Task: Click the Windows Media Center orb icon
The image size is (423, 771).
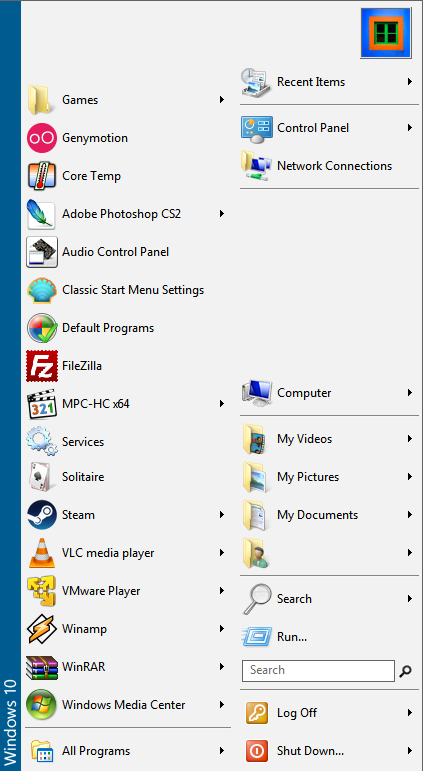Action: pyautogui.click(x=42, y=705)
